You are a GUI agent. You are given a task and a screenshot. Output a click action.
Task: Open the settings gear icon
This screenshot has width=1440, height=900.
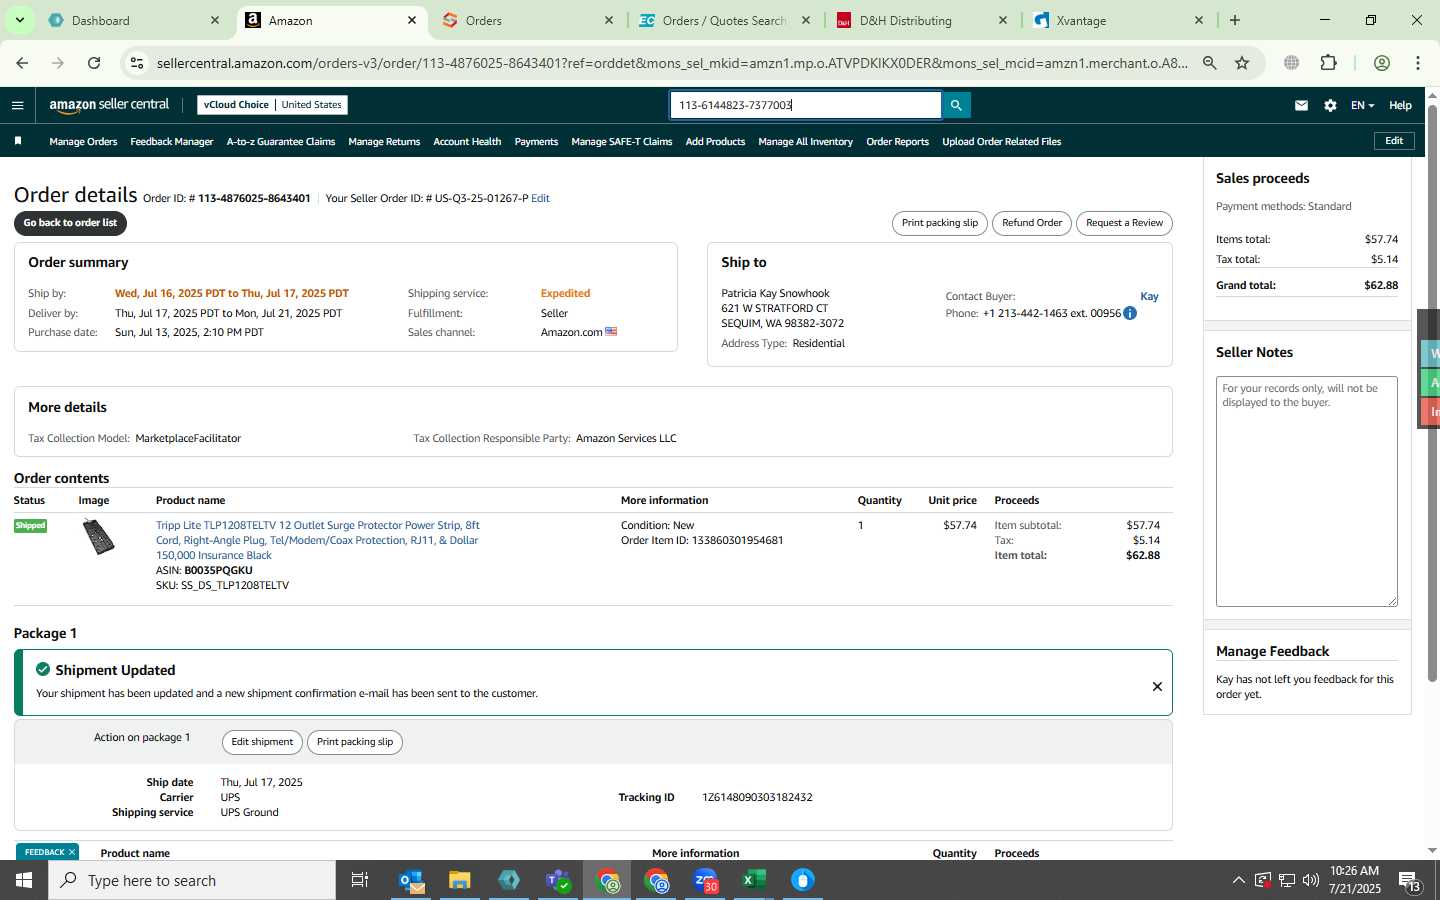point(1330,105)
